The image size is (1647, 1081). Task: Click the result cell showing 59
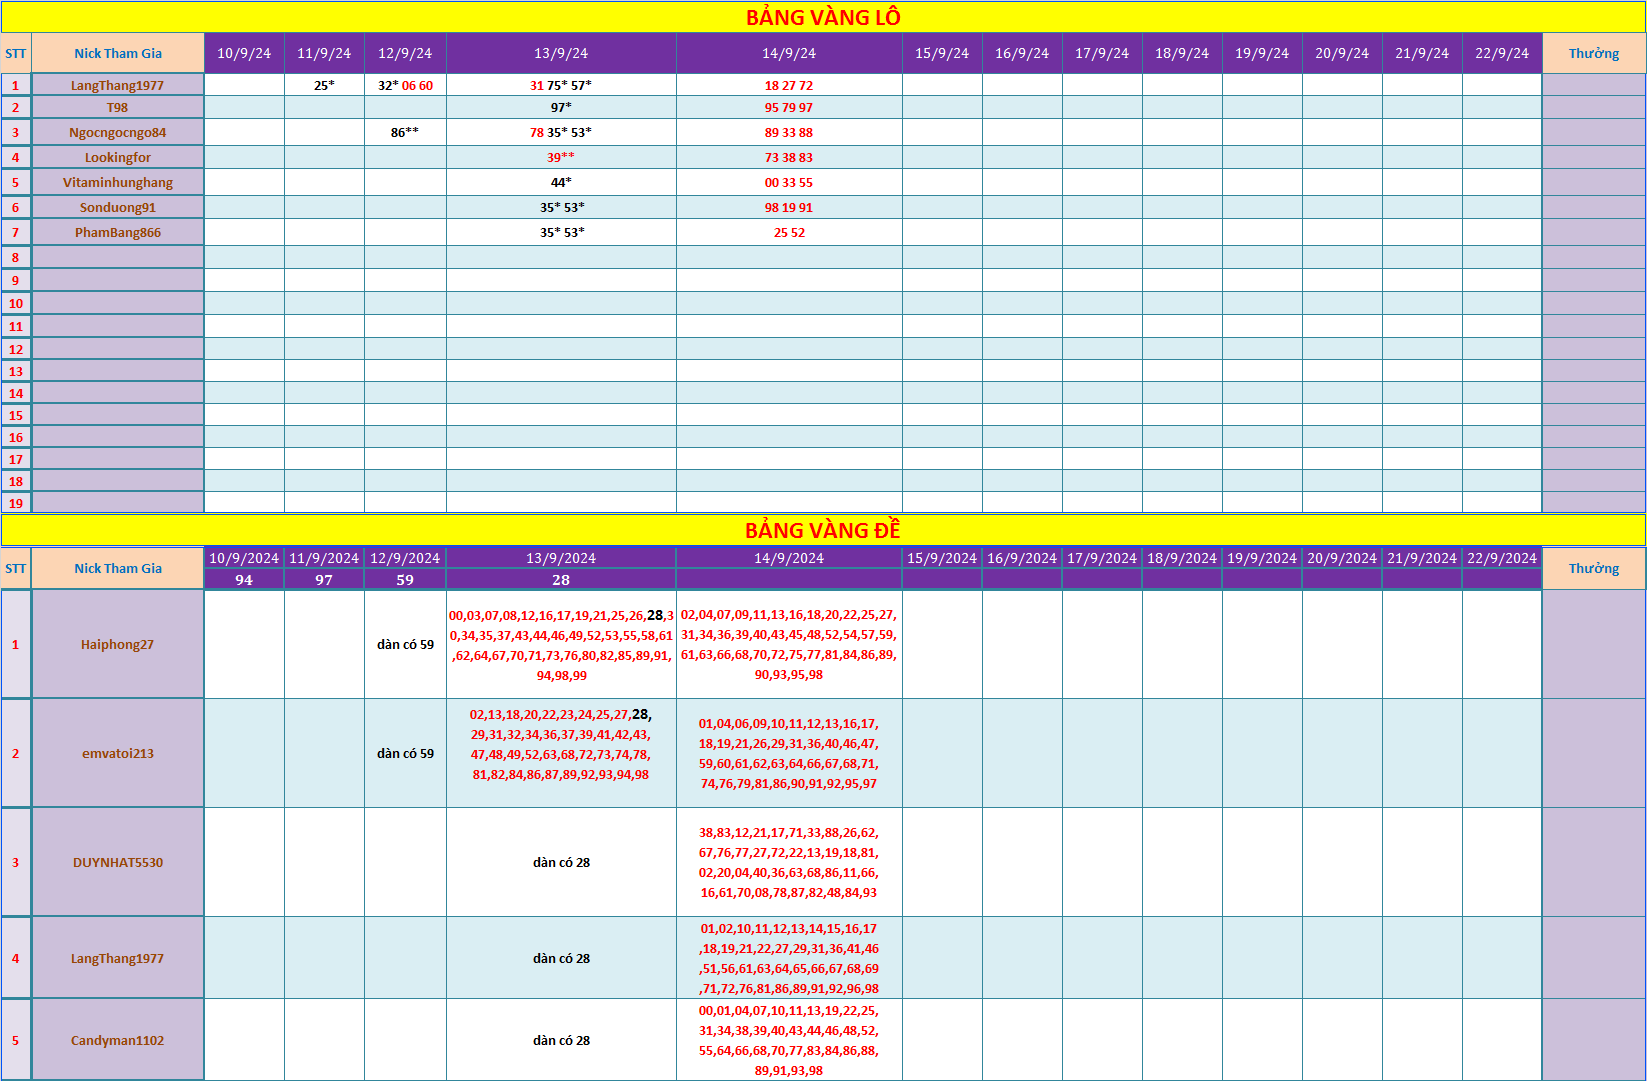(x=405, y=580)
